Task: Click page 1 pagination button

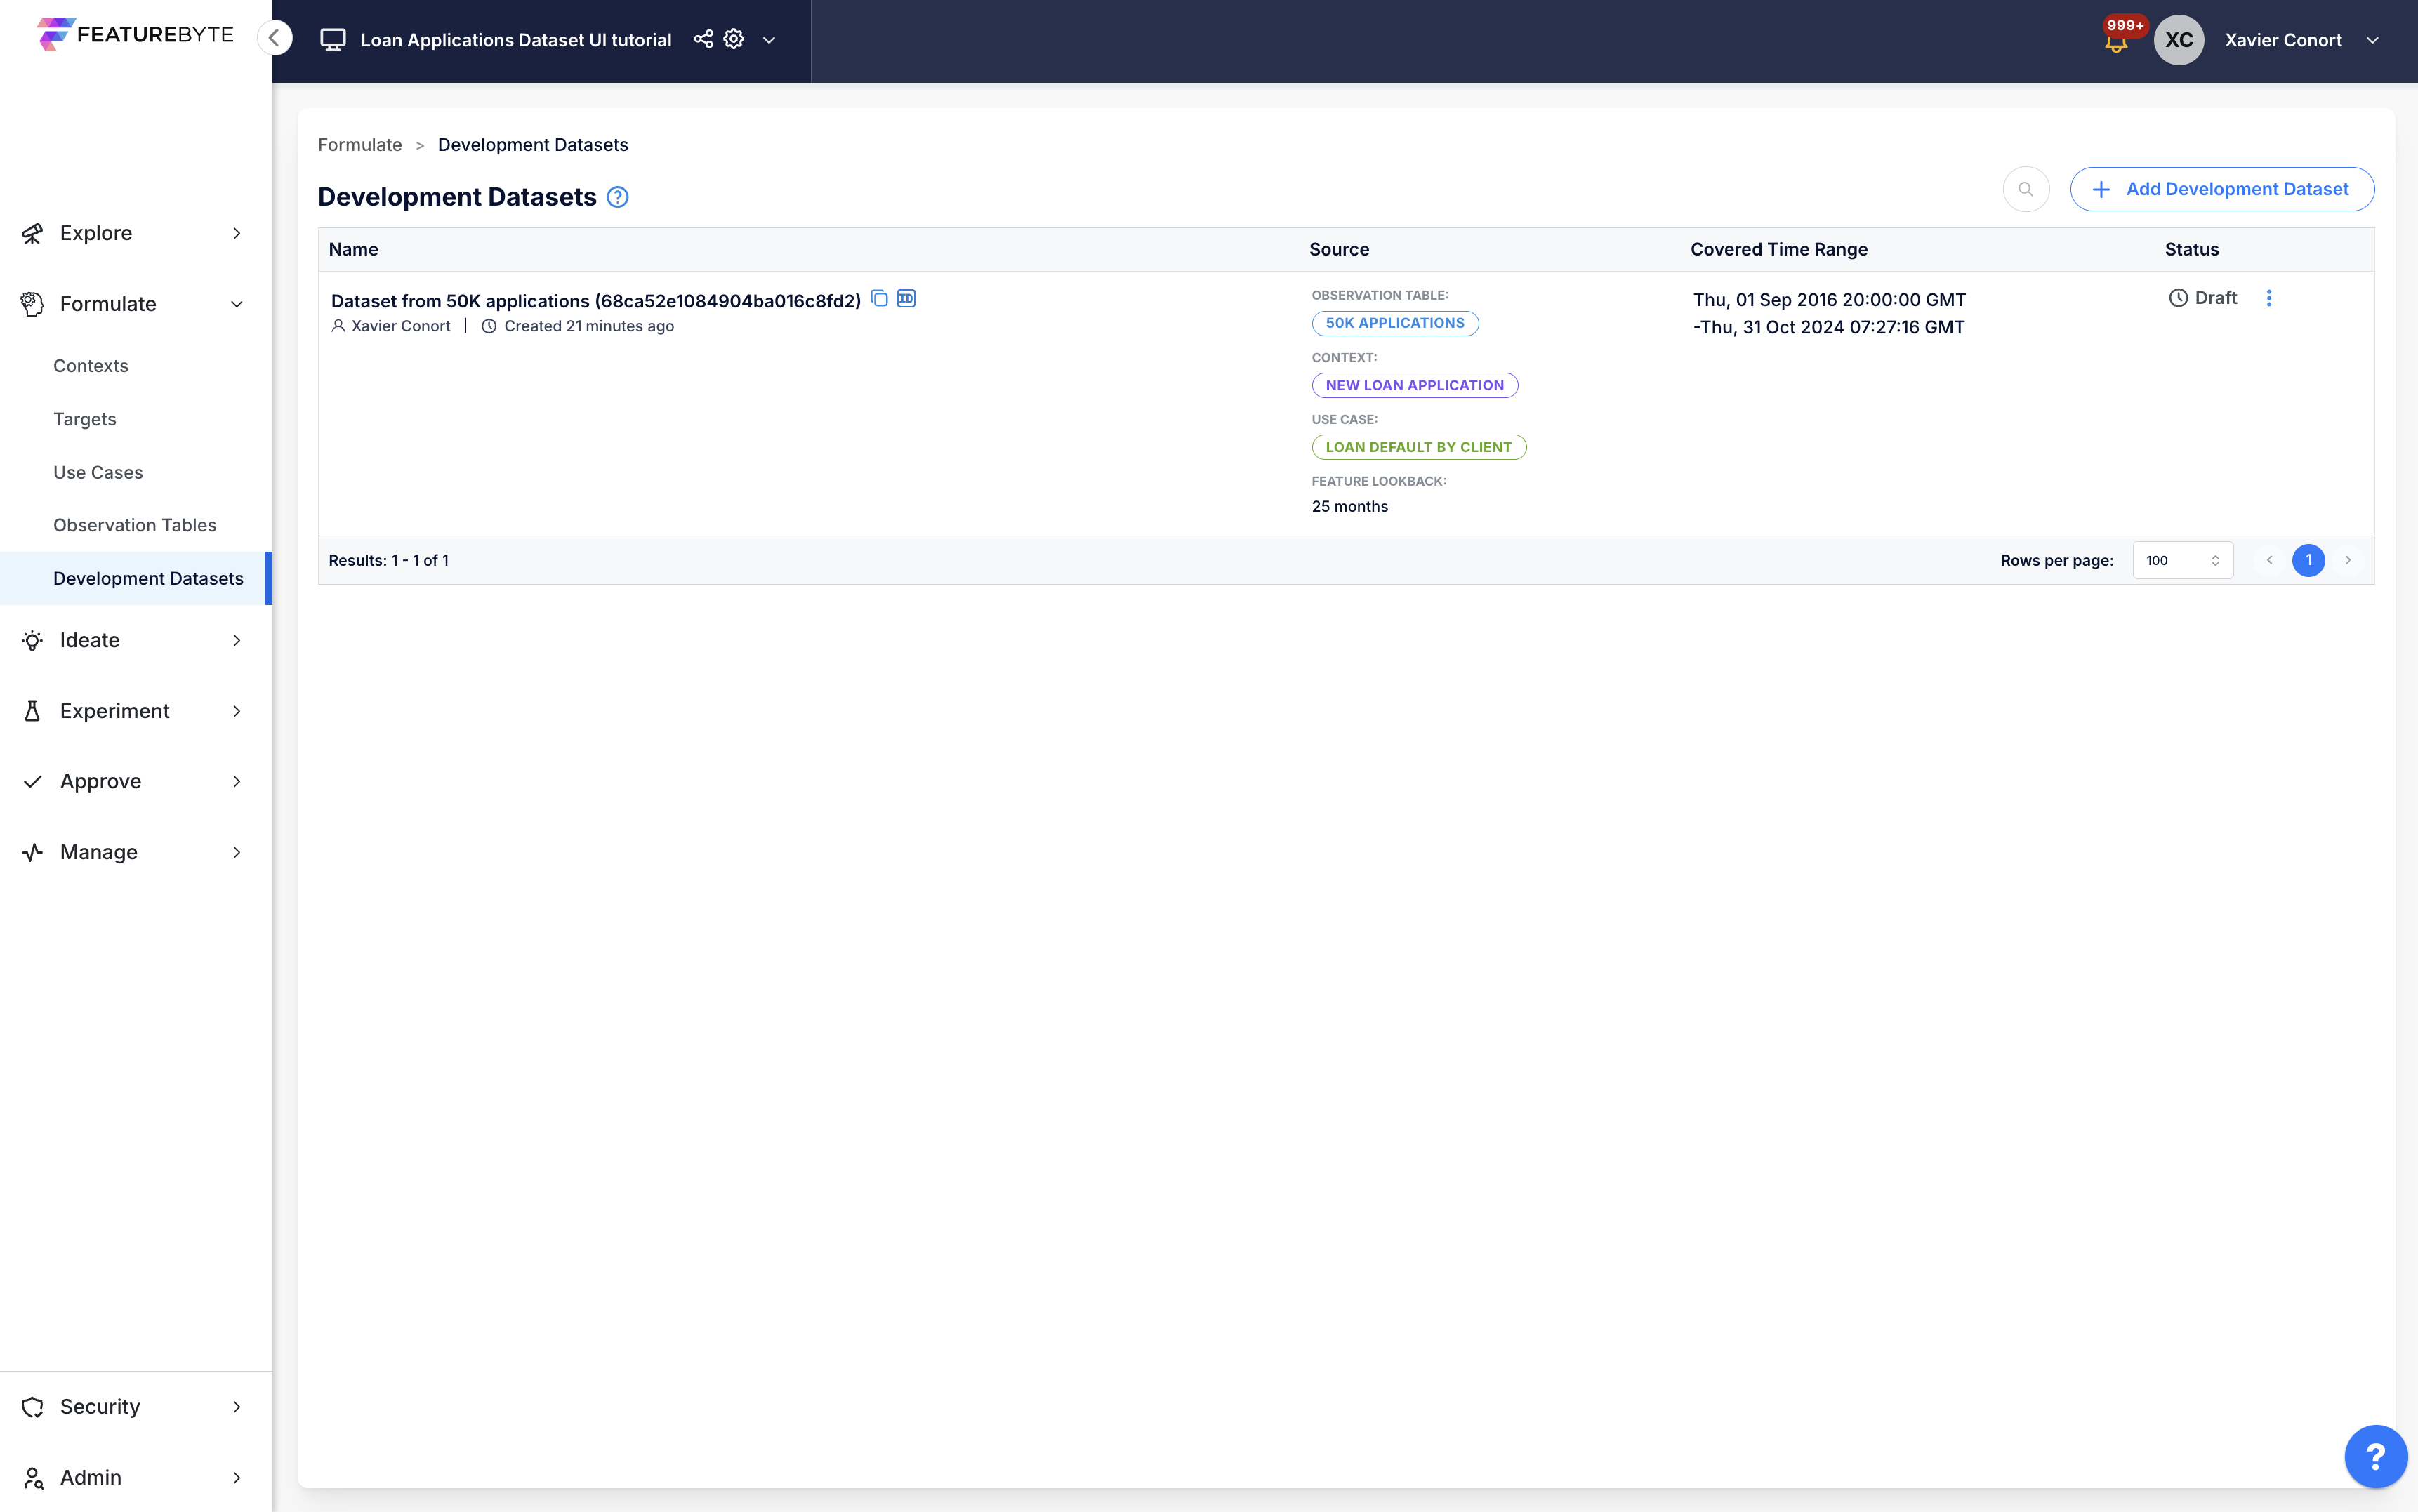Action: (2308, 560)
